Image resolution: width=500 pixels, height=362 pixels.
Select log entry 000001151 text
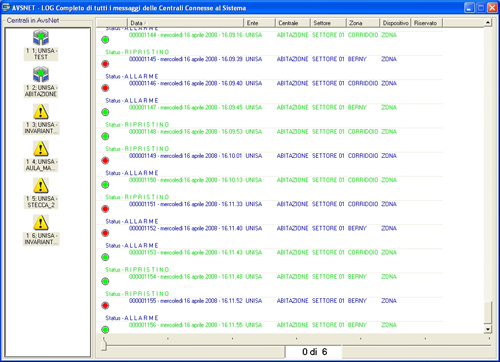coord(186,204)
